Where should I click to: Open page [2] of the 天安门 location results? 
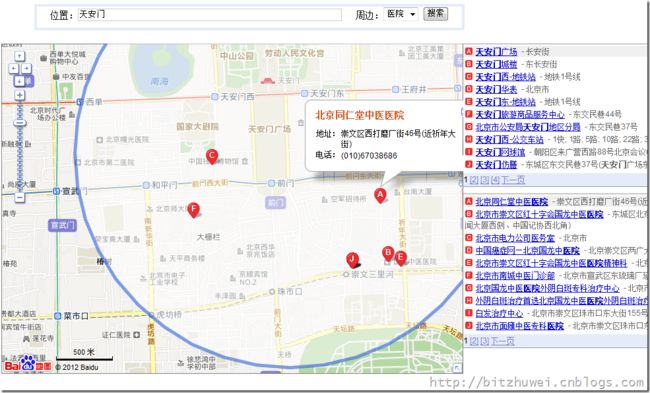point(474,180)
